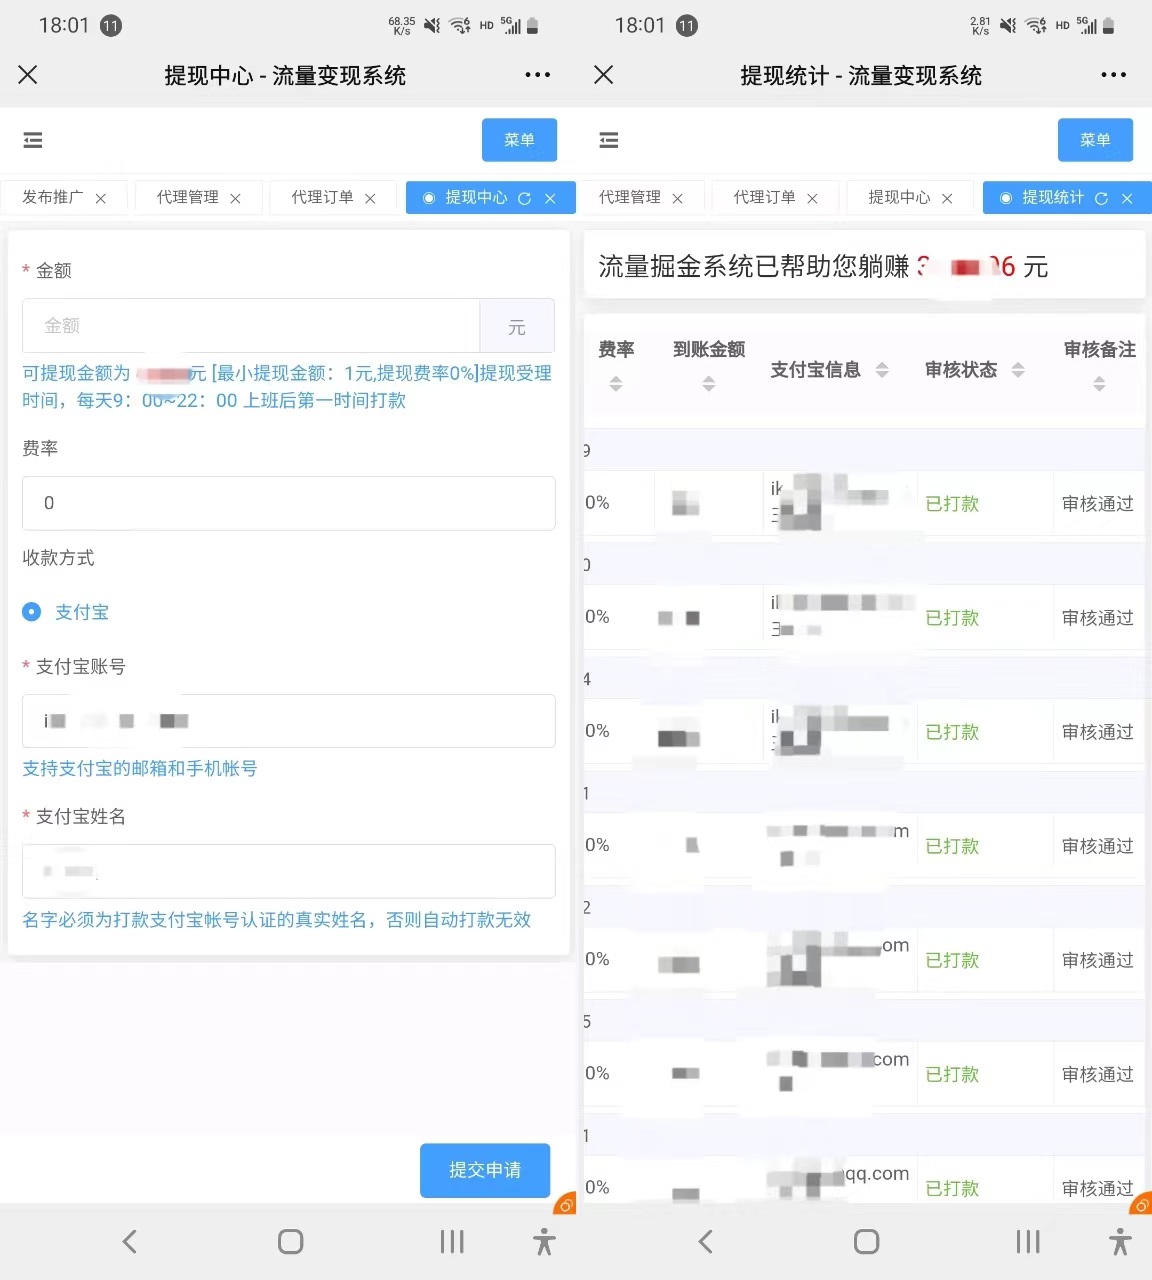Refresh the 提现中心 tab with reload icon

[x=524, y=199]
